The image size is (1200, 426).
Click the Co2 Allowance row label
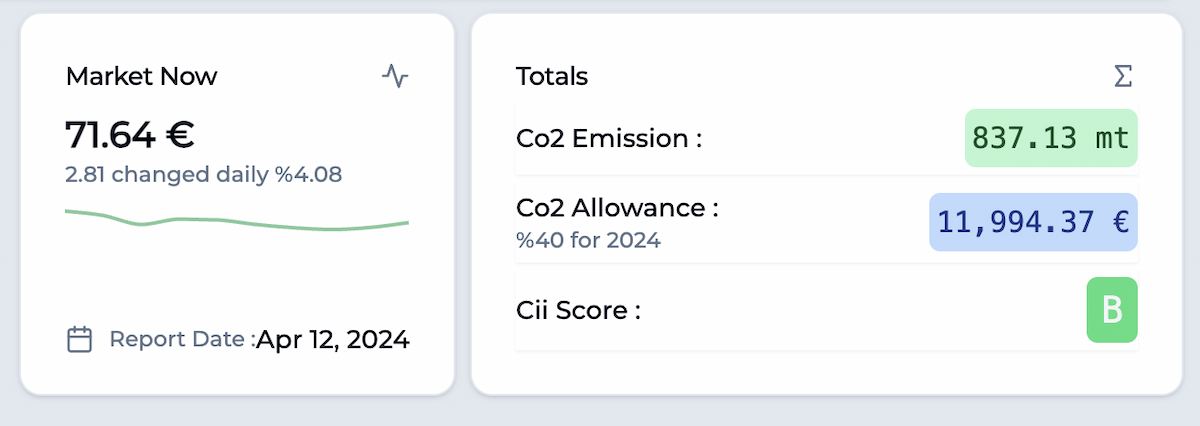[x=618, y=208]
